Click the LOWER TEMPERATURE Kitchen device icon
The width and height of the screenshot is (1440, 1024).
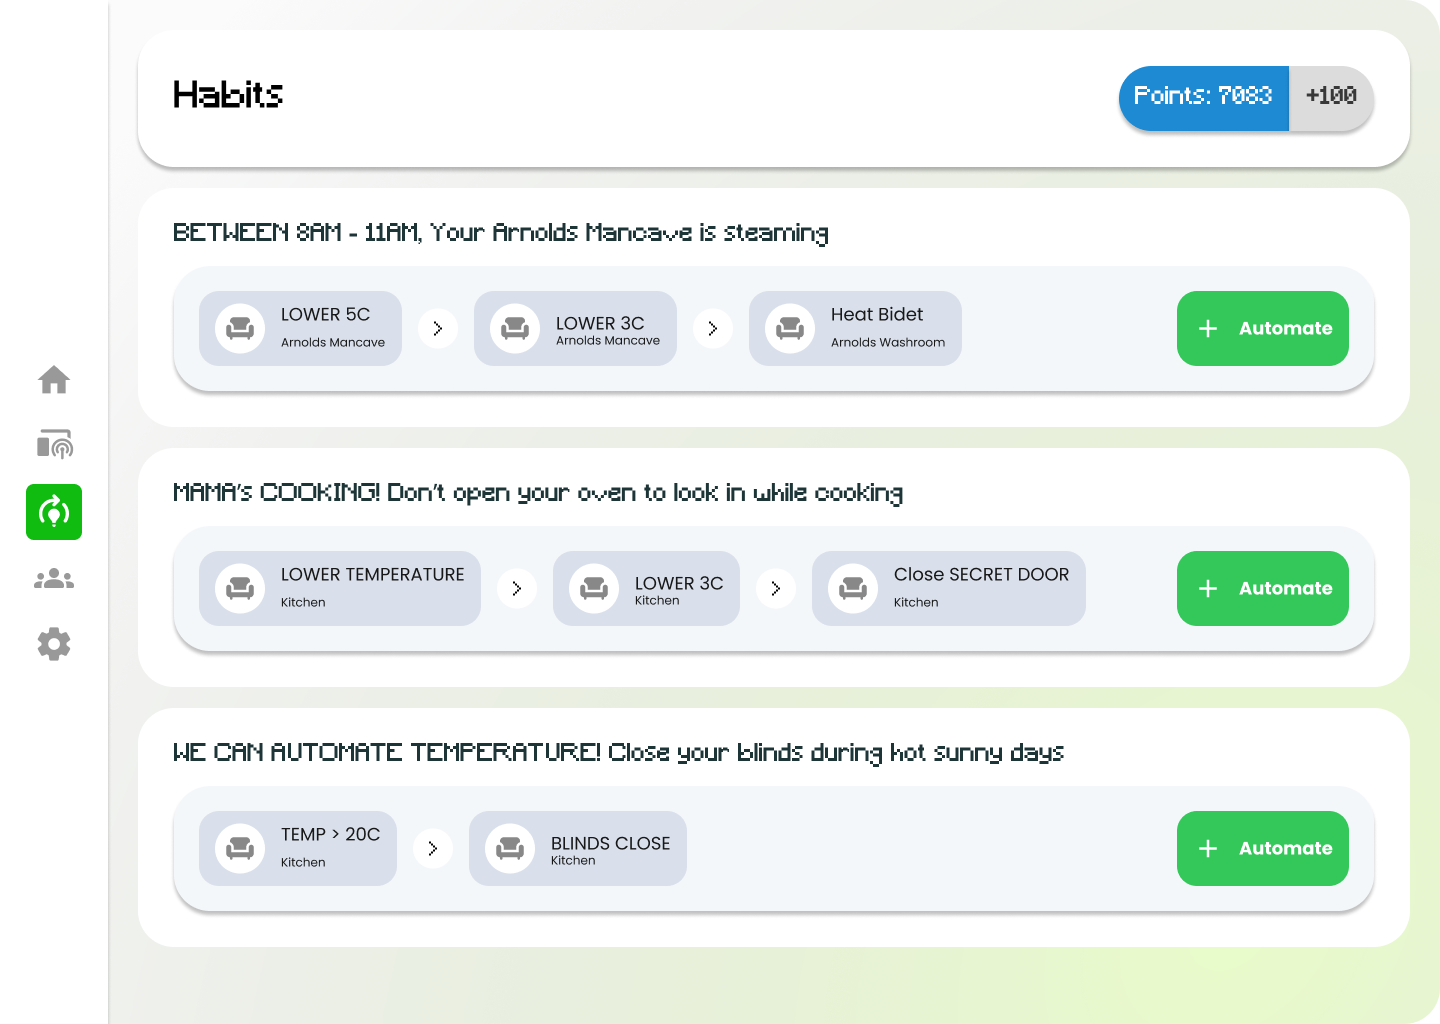pos(239,588)
